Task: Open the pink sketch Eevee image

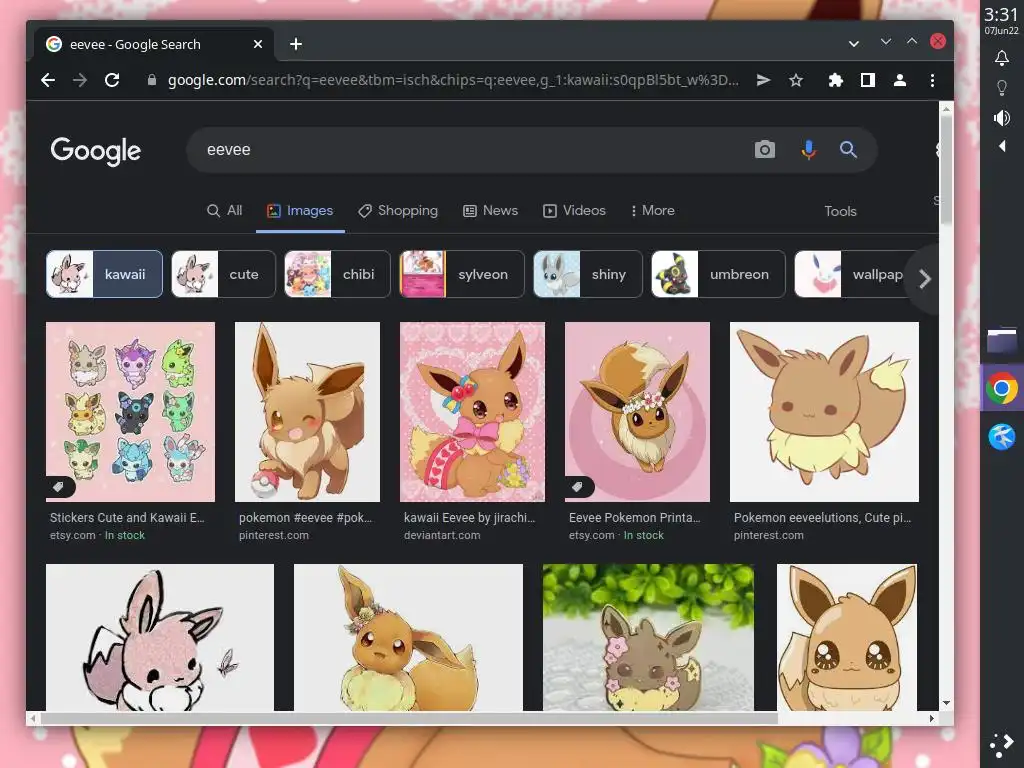Action: pyautogui.click(x=160, y=637)
